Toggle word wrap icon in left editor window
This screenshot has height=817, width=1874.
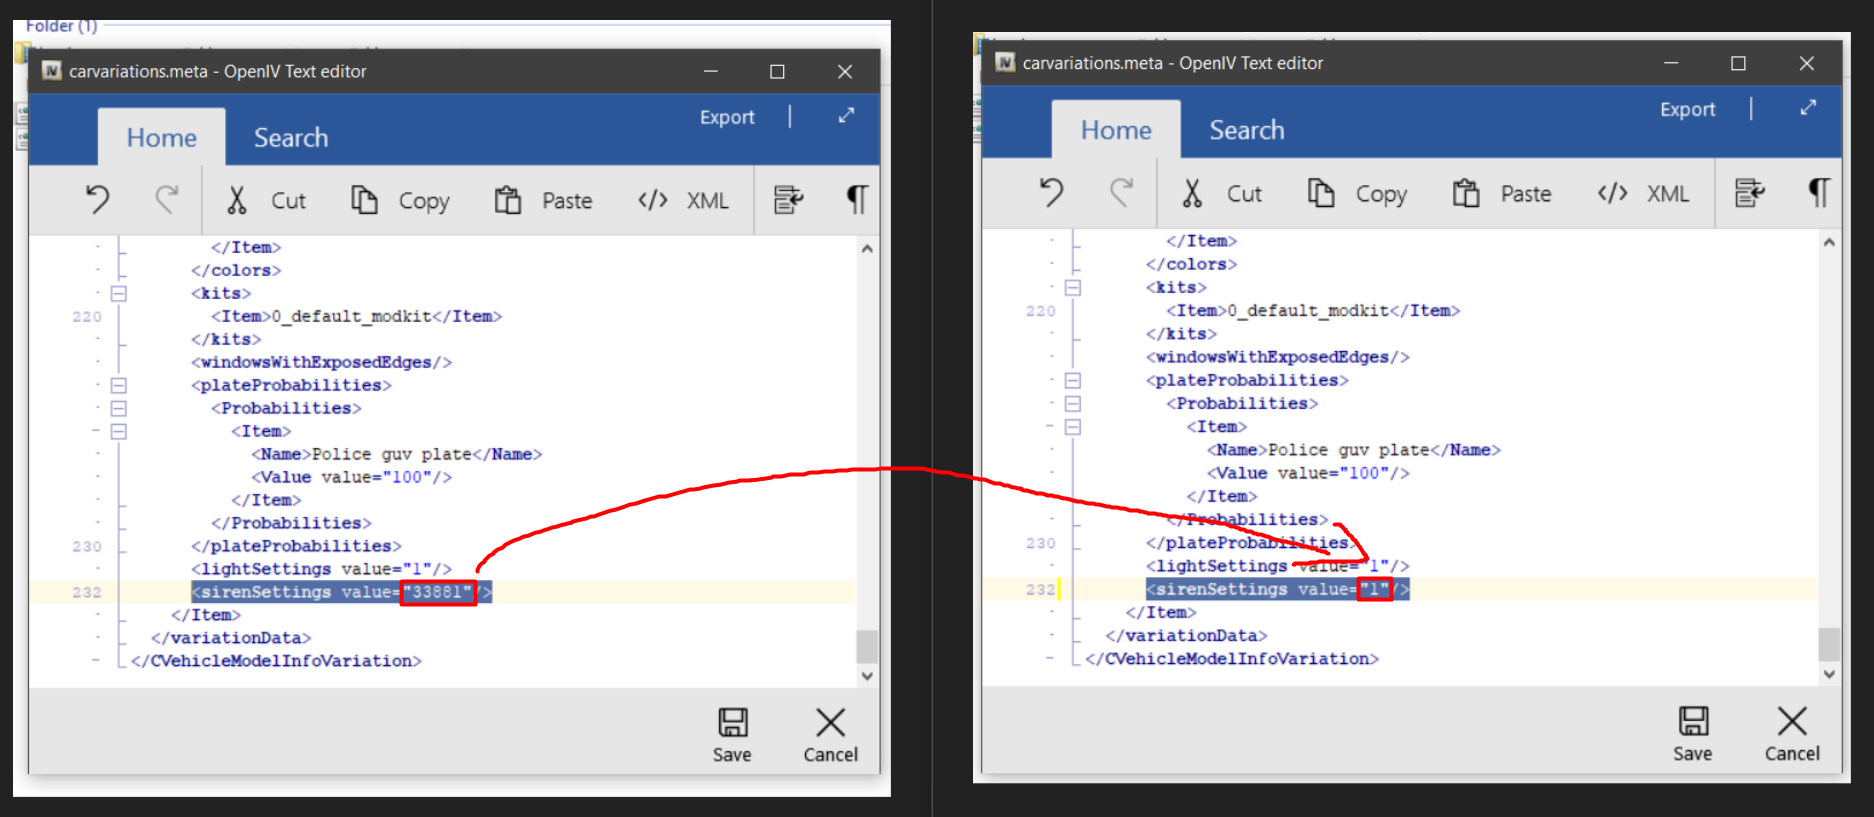(788, 200)
